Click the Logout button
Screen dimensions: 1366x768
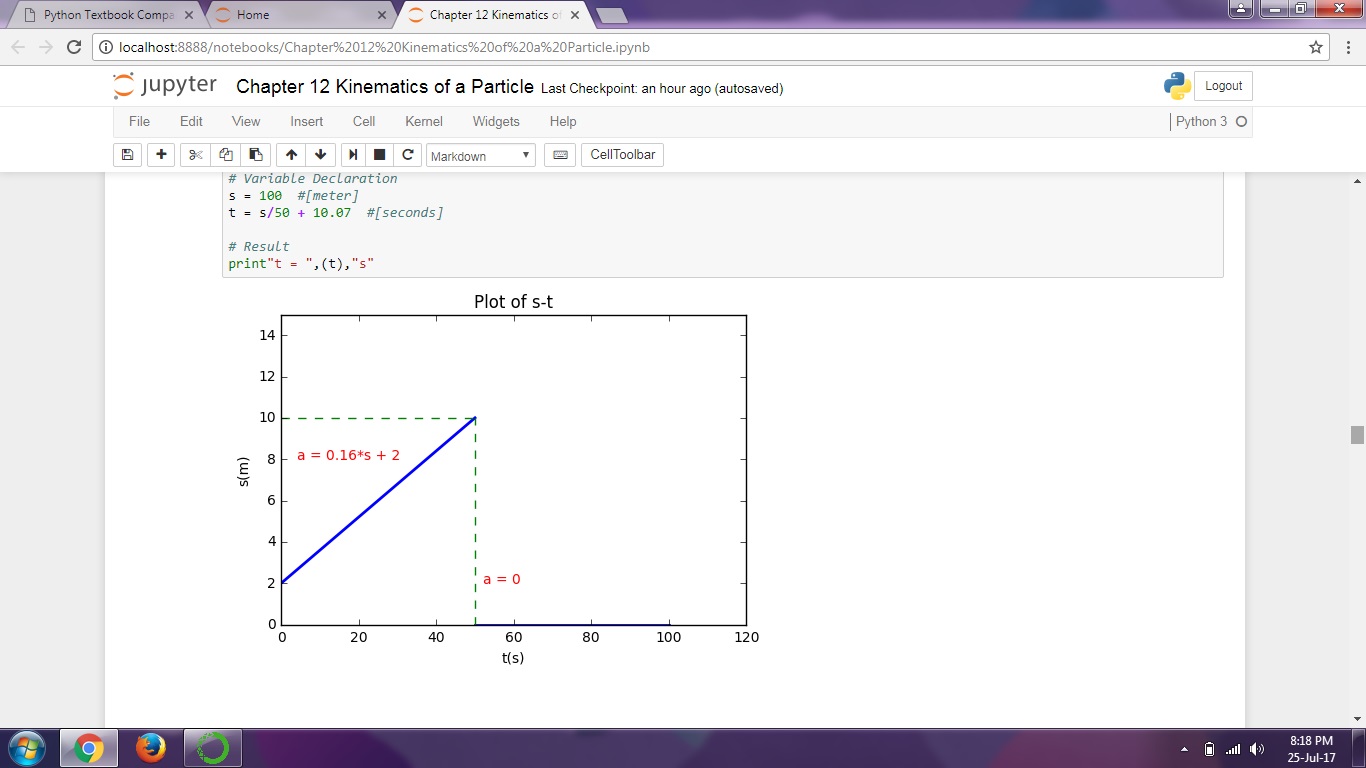[1223, 86]
